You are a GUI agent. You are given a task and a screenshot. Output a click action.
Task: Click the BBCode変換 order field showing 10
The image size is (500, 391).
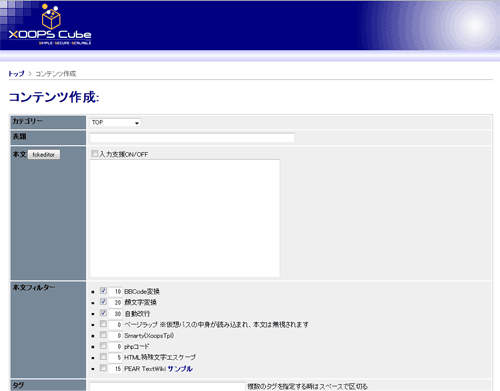click(116, 292)
